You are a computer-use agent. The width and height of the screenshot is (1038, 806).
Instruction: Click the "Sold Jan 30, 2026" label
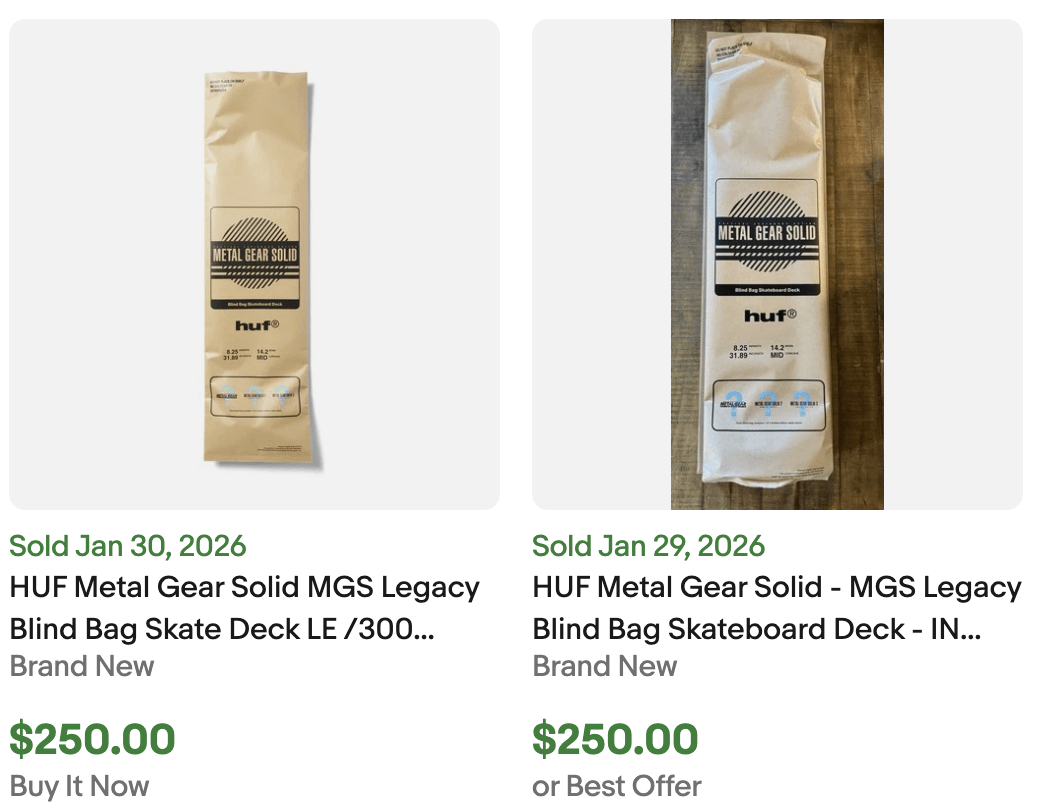pos(128,546)
